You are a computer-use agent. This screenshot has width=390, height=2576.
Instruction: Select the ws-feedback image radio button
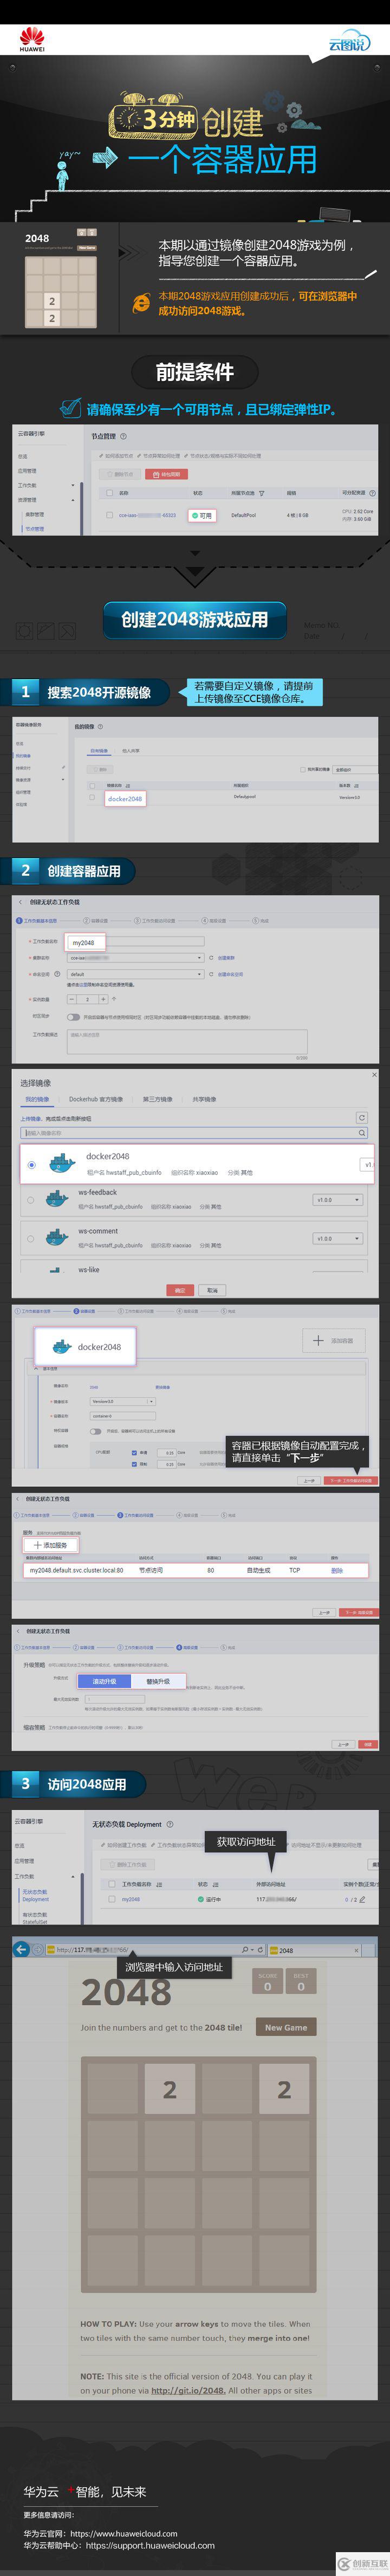point(30,1199)
